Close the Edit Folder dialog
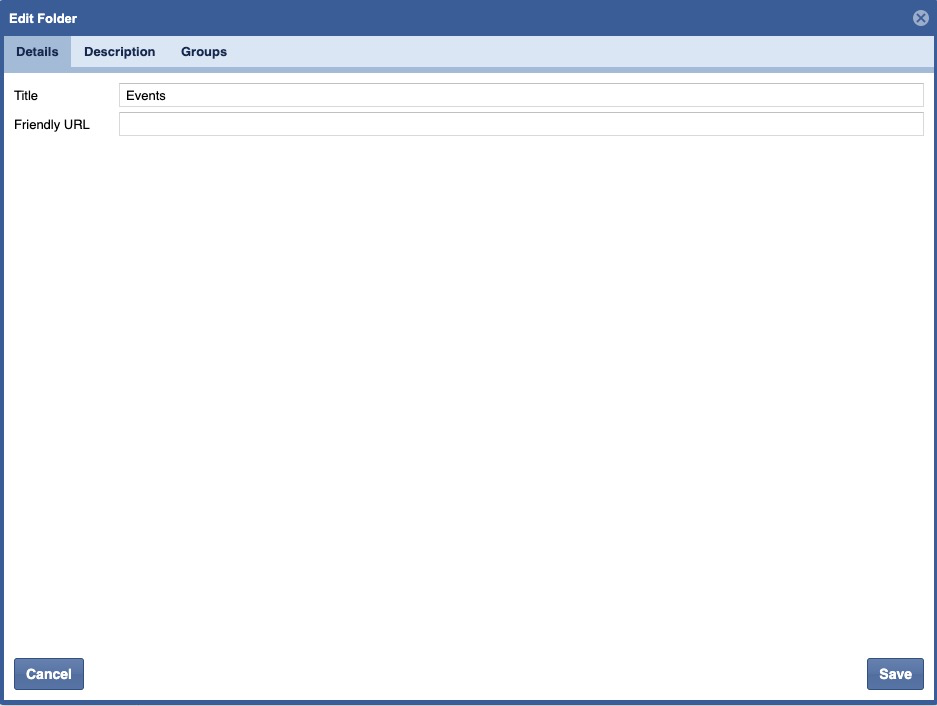The width and height of the screenshot is (937, 706). (920, 18)
